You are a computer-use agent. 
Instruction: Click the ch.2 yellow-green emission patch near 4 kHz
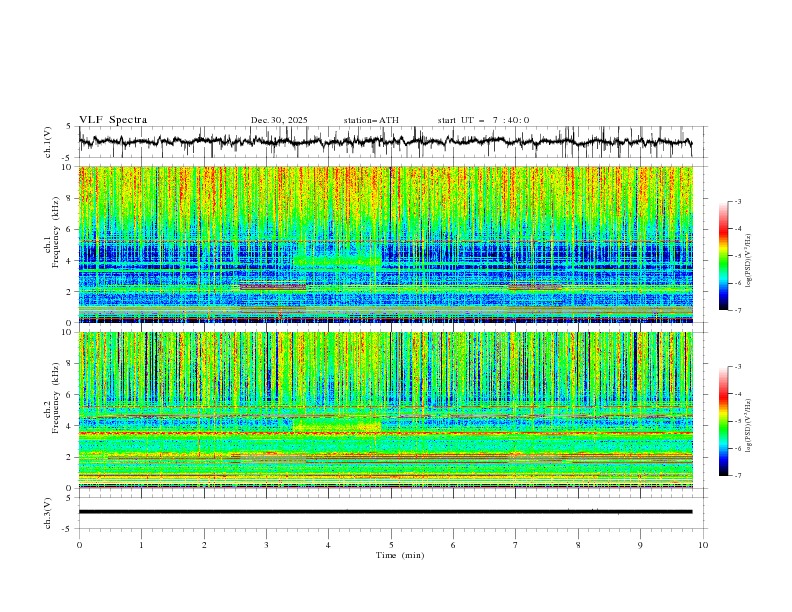[337, 425]
